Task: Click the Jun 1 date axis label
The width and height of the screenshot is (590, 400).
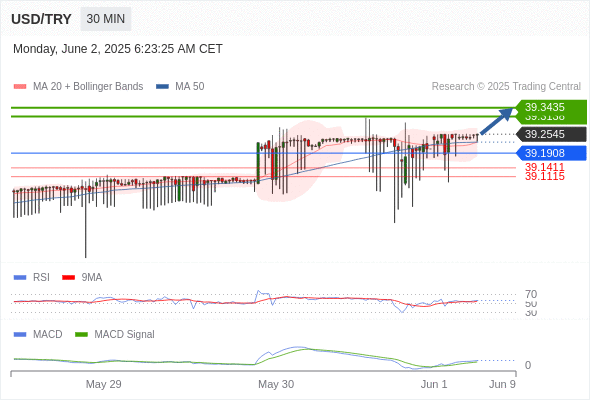Action: [434, 384]
